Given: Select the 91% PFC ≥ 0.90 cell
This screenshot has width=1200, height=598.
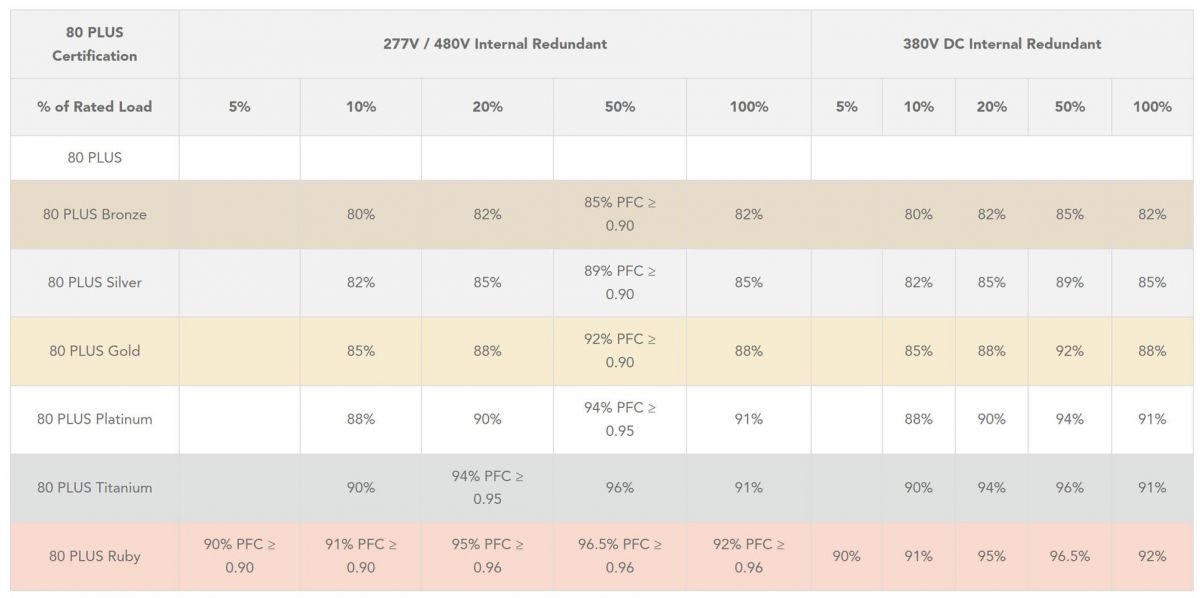Looking at the screenshot, I should tap(361, 556).
